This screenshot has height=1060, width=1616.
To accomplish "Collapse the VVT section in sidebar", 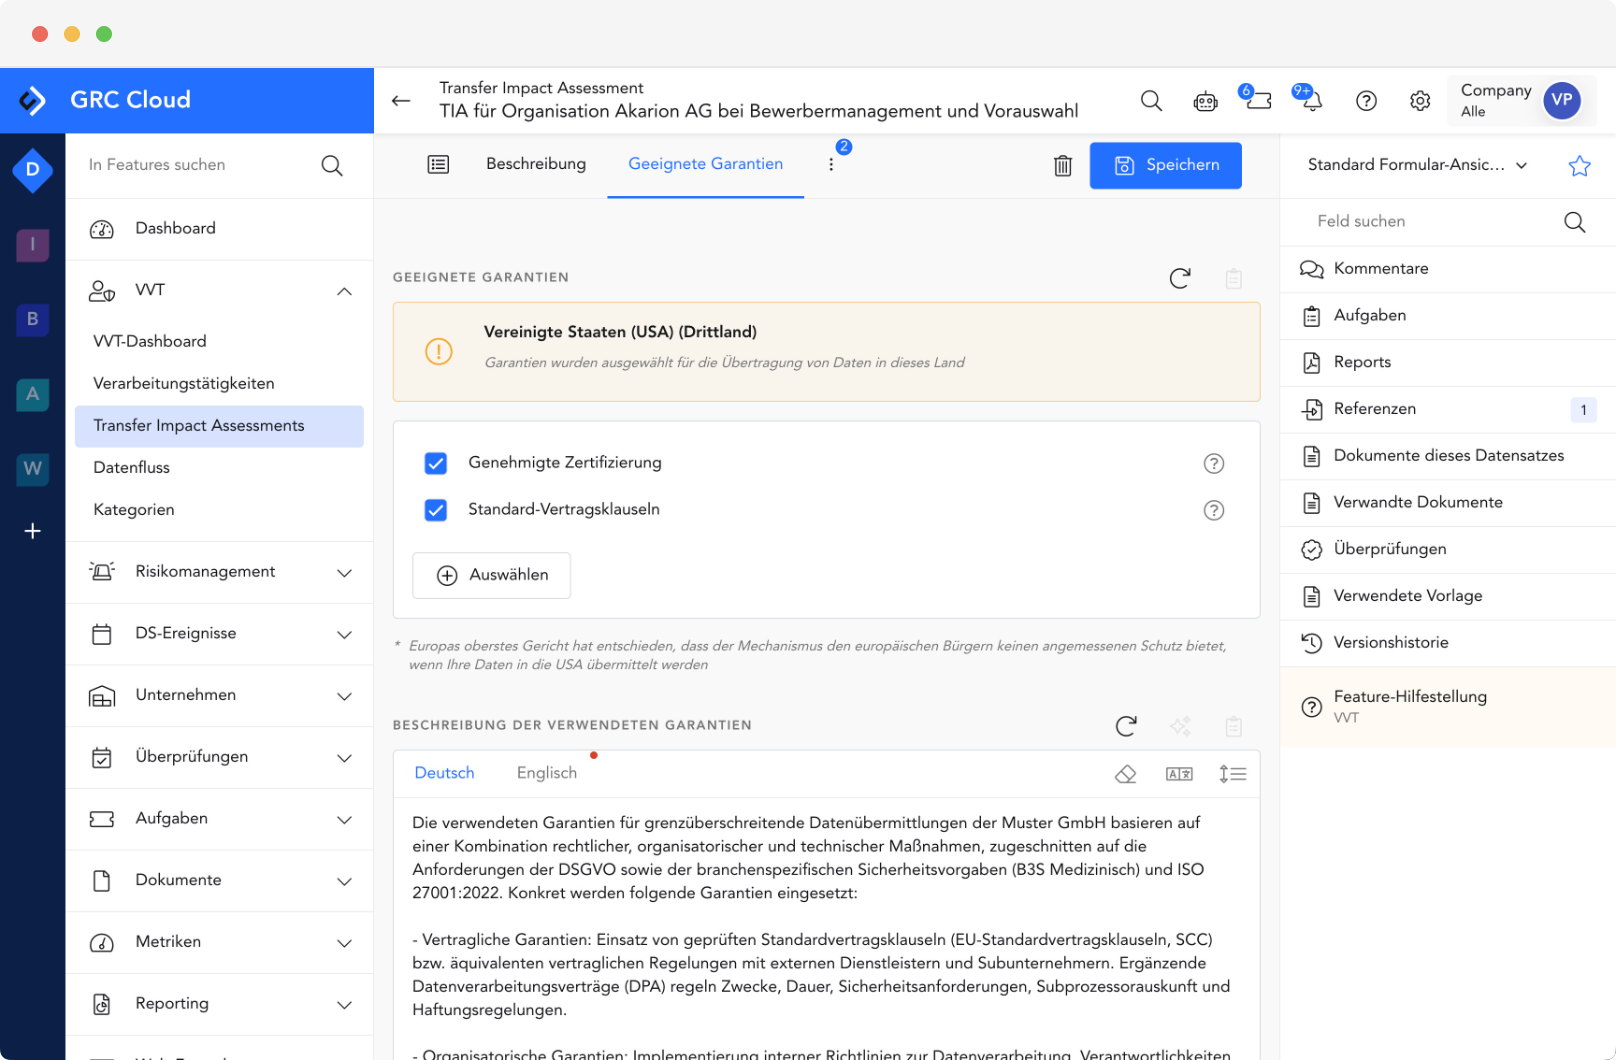I will pyautogui.click(x=344, y=291).
